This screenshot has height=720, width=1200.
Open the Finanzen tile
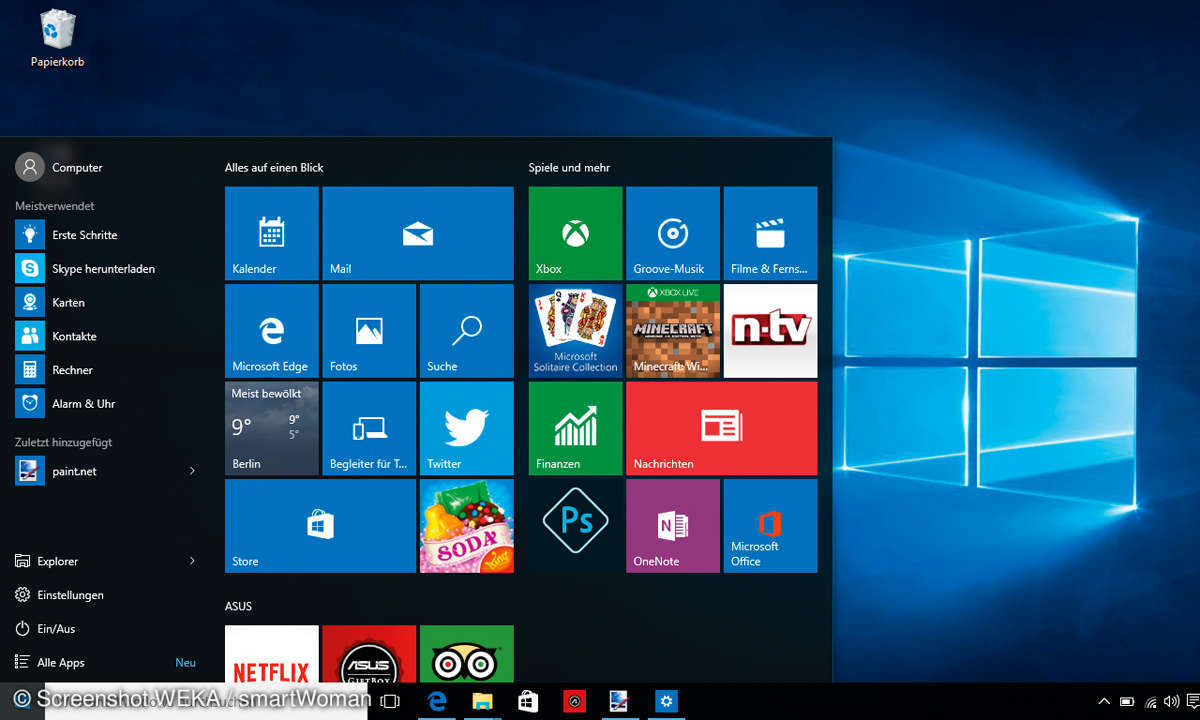point(575,428)
